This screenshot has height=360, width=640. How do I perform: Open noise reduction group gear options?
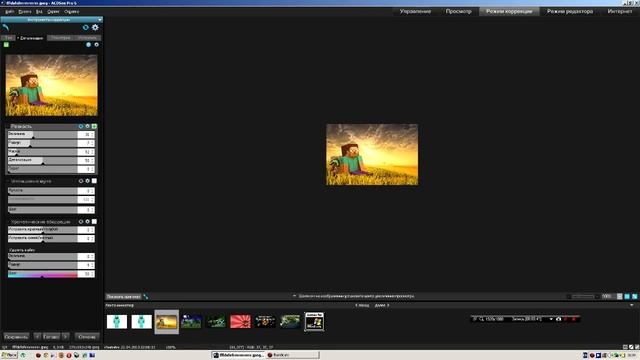point(87,181)
